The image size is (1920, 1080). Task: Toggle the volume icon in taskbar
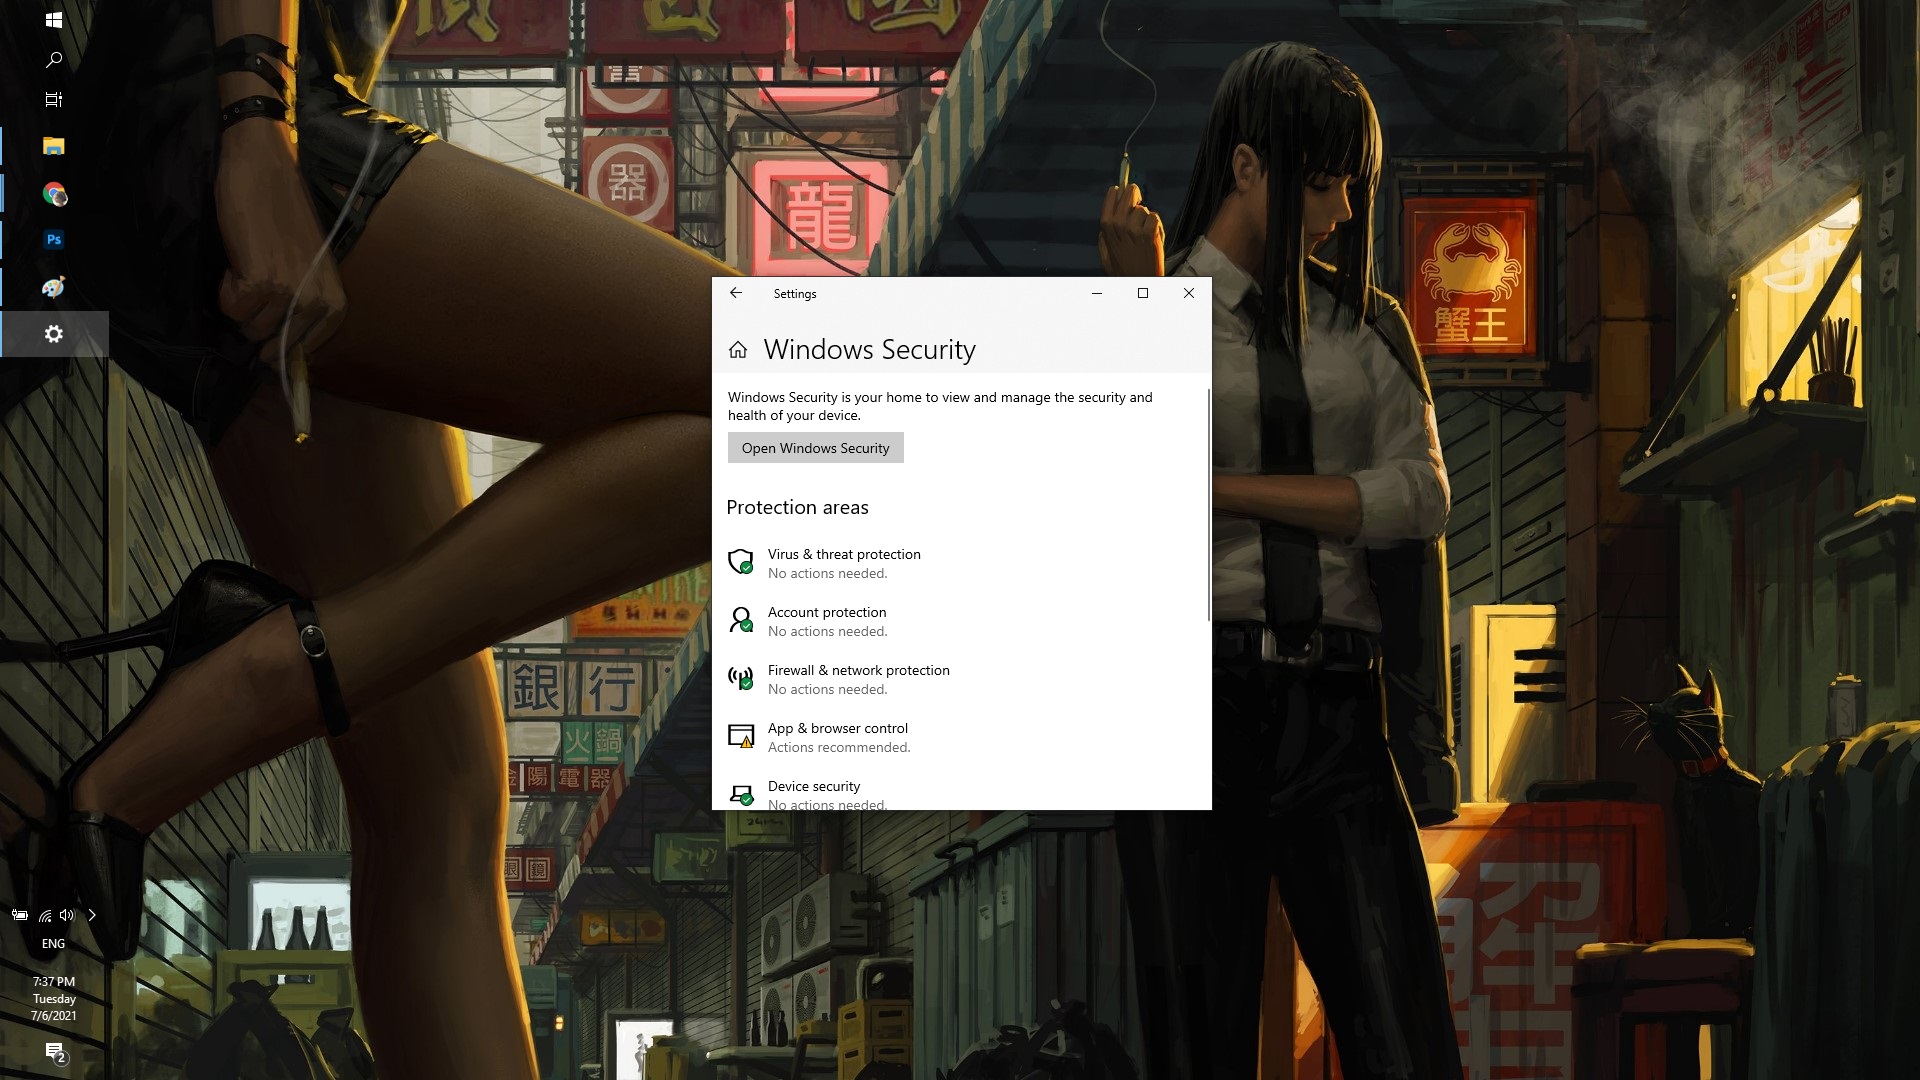(66, 914)
